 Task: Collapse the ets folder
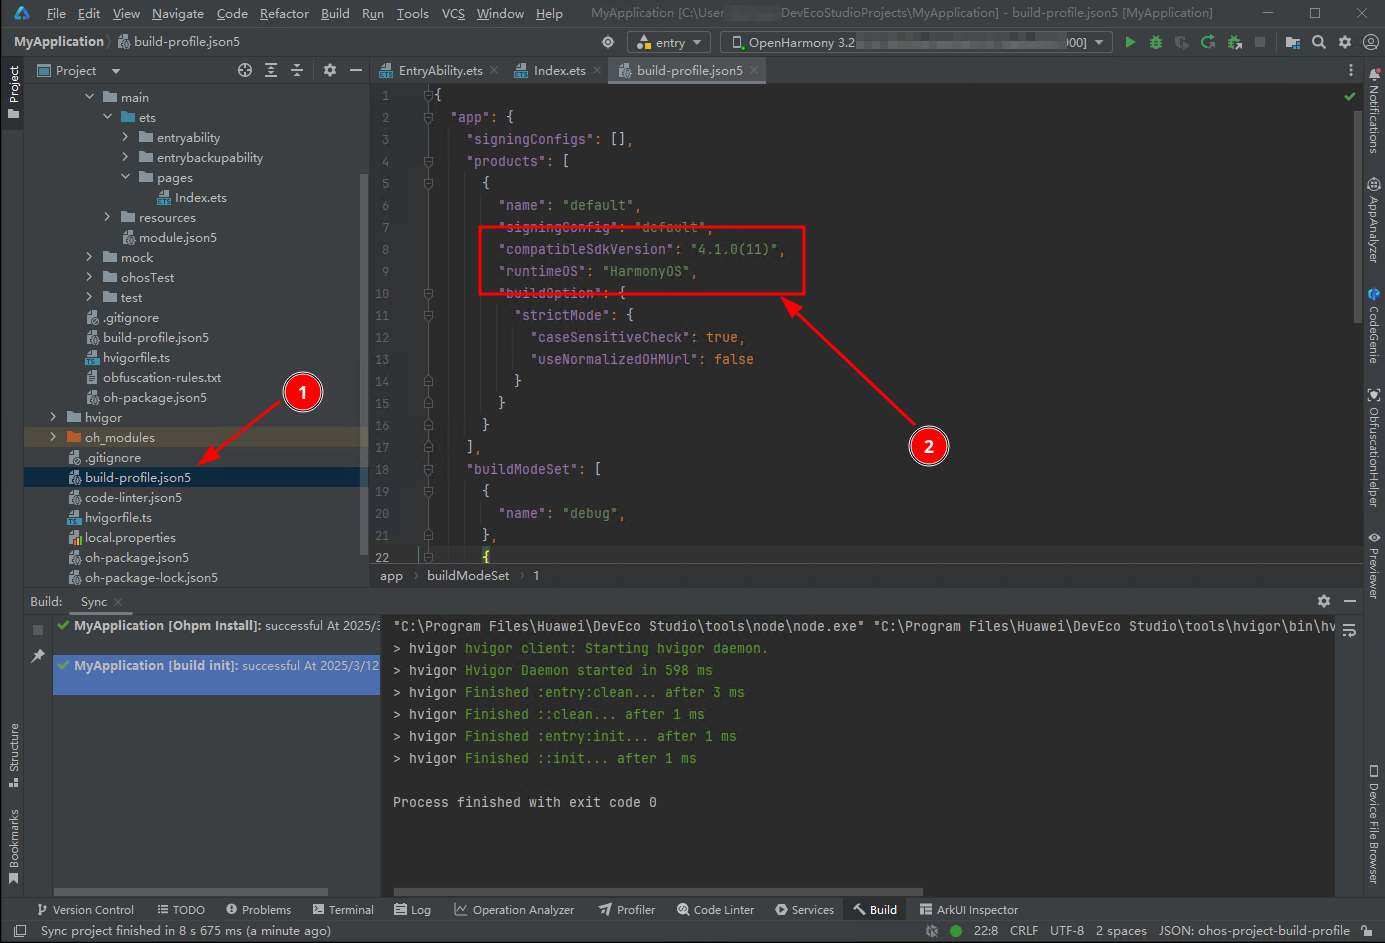(x=107, y=117)
